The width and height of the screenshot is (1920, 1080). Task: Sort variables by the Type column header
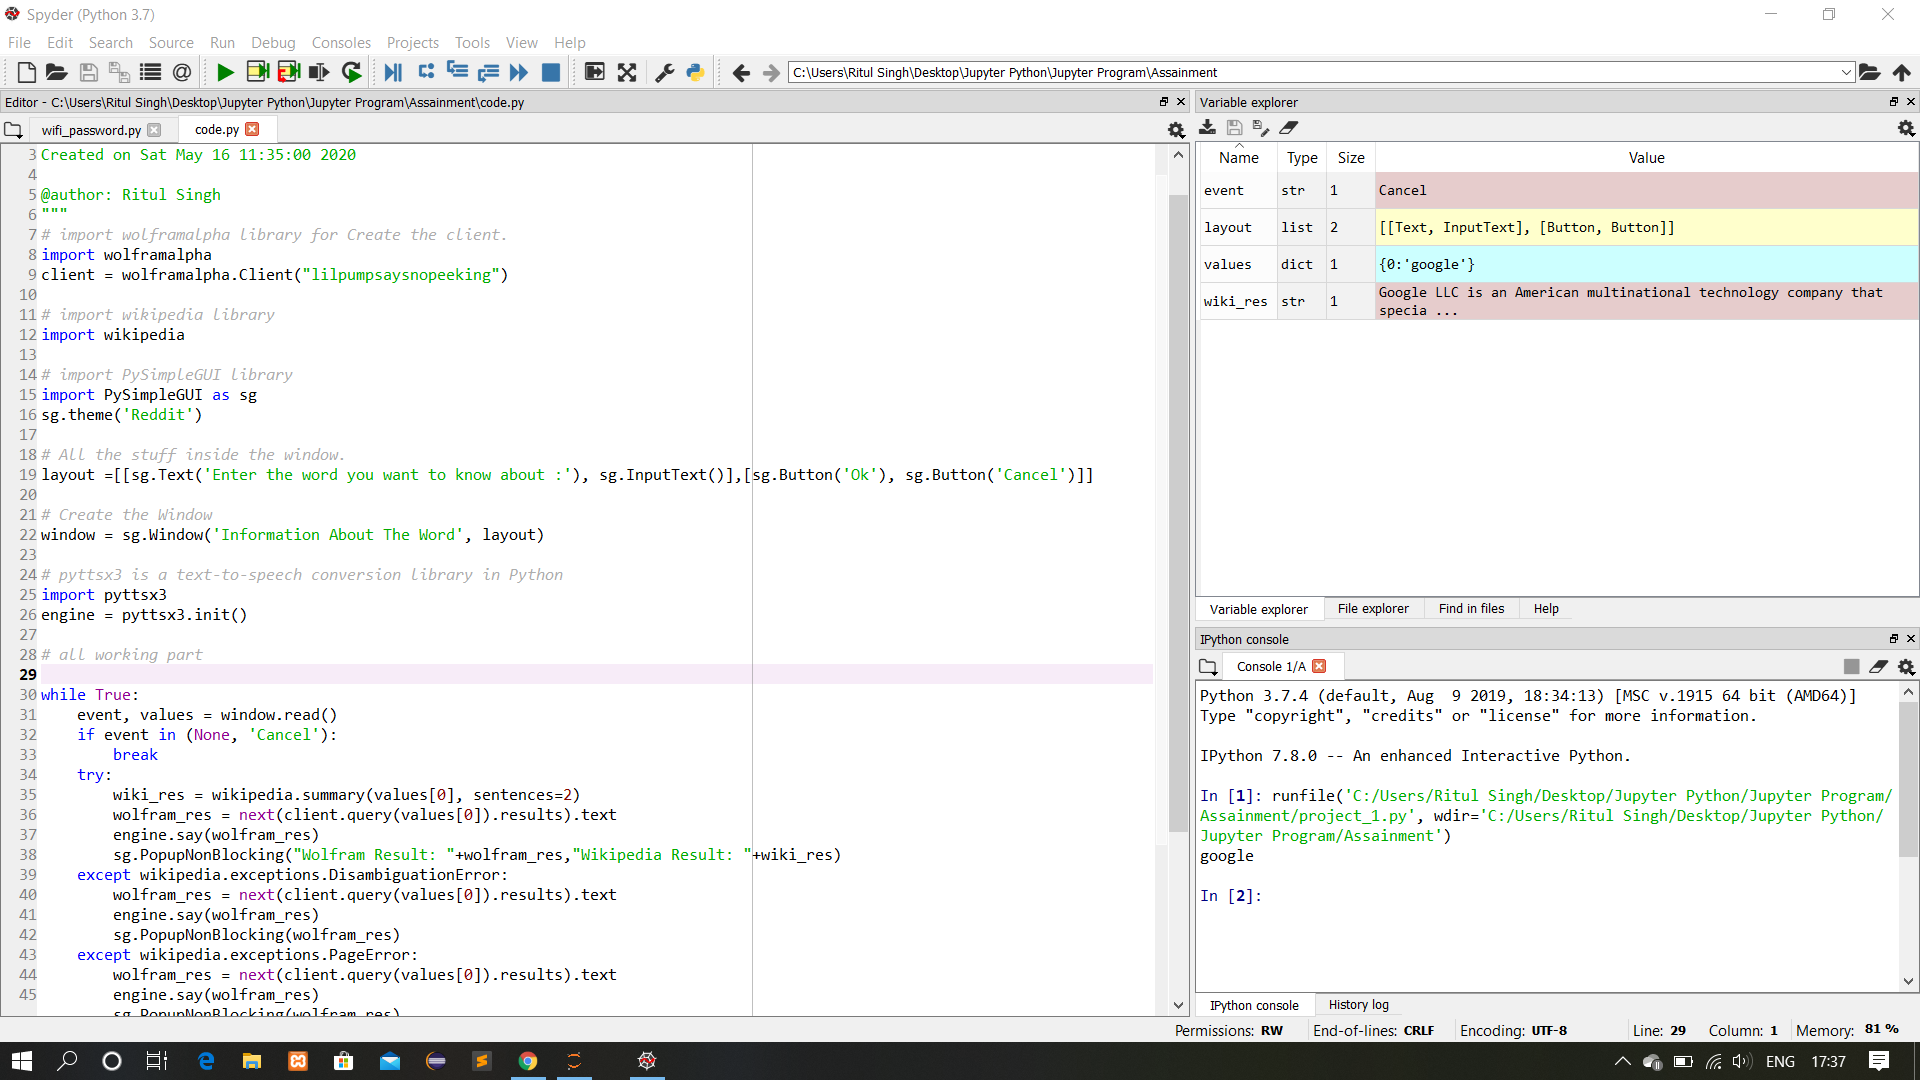tap(1301, 158)
